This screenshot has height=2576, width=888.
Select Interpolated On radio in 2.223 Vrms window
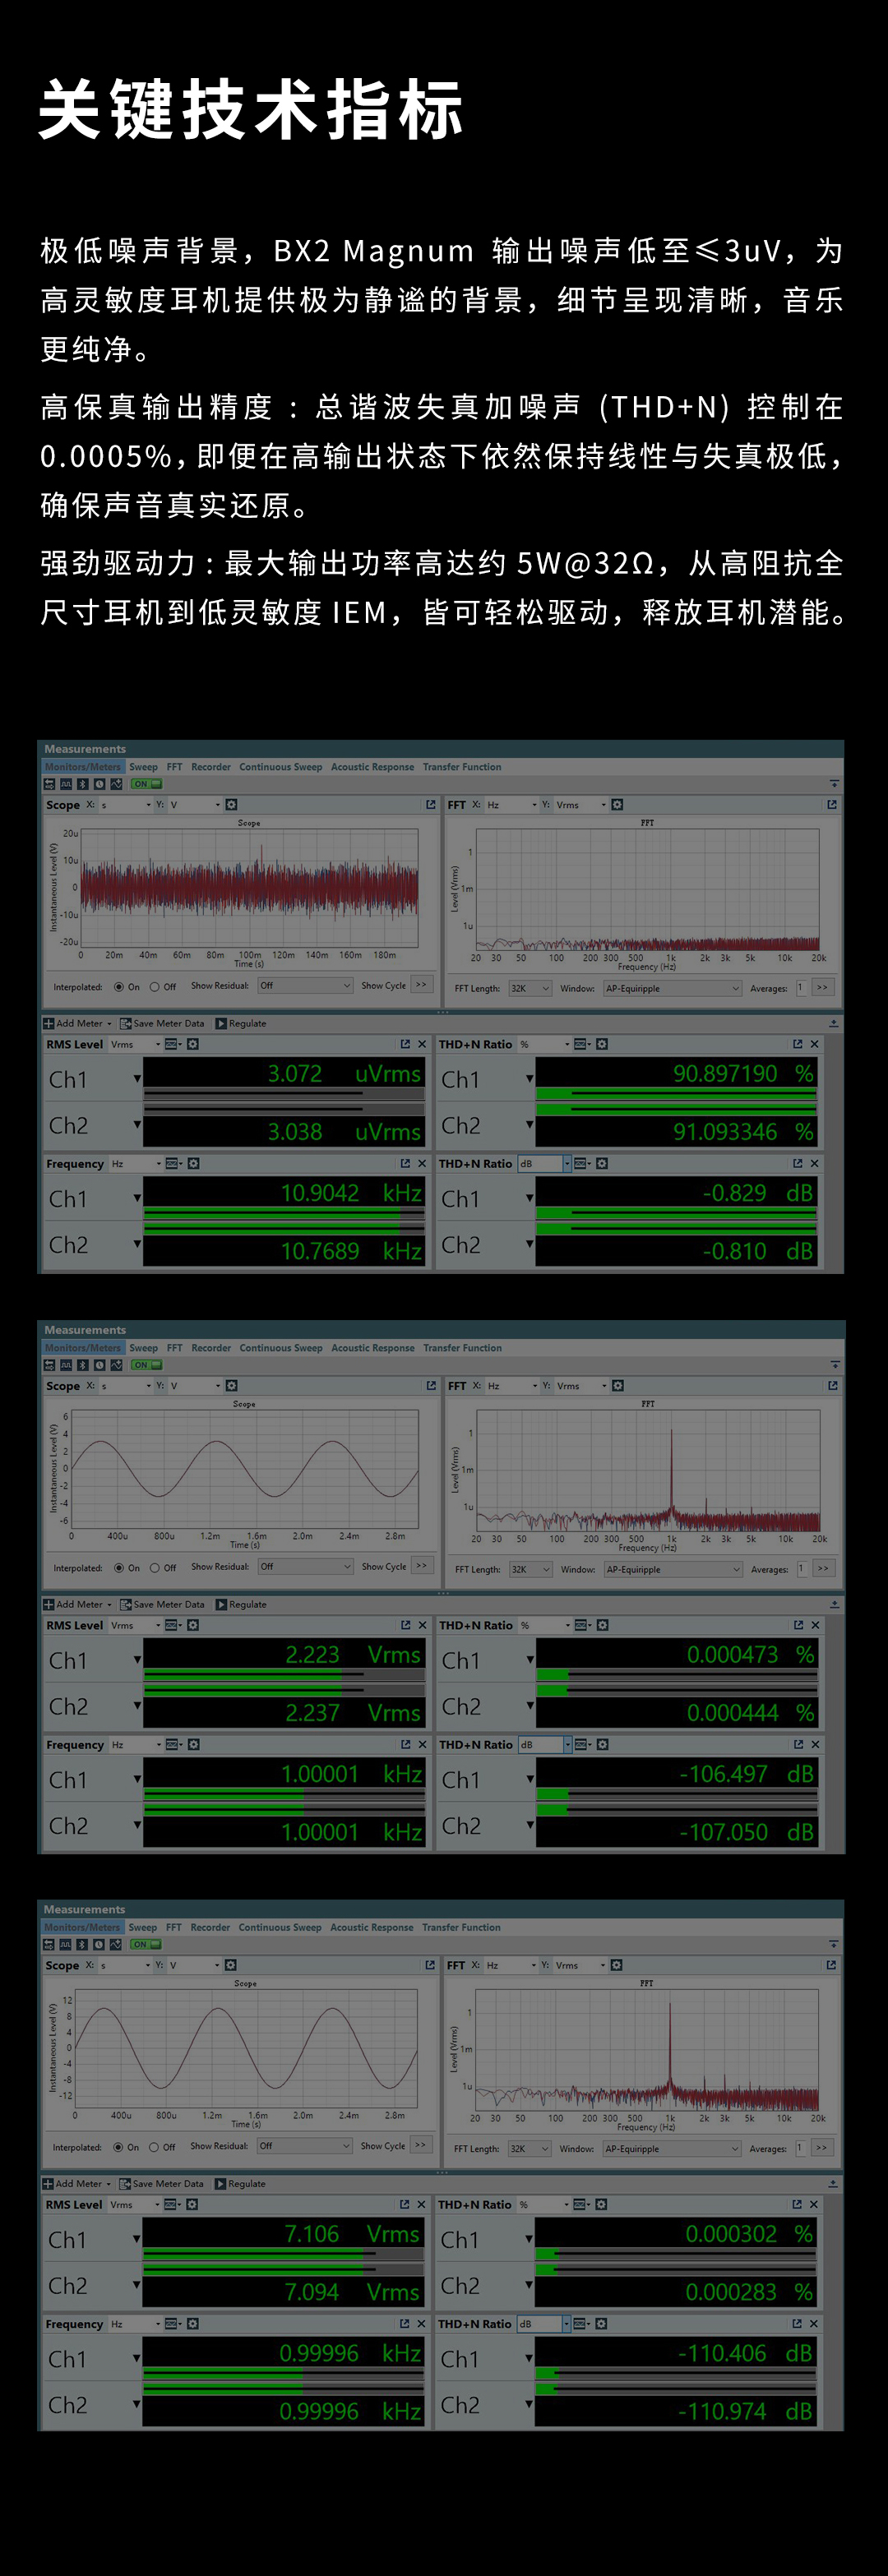119,1568
